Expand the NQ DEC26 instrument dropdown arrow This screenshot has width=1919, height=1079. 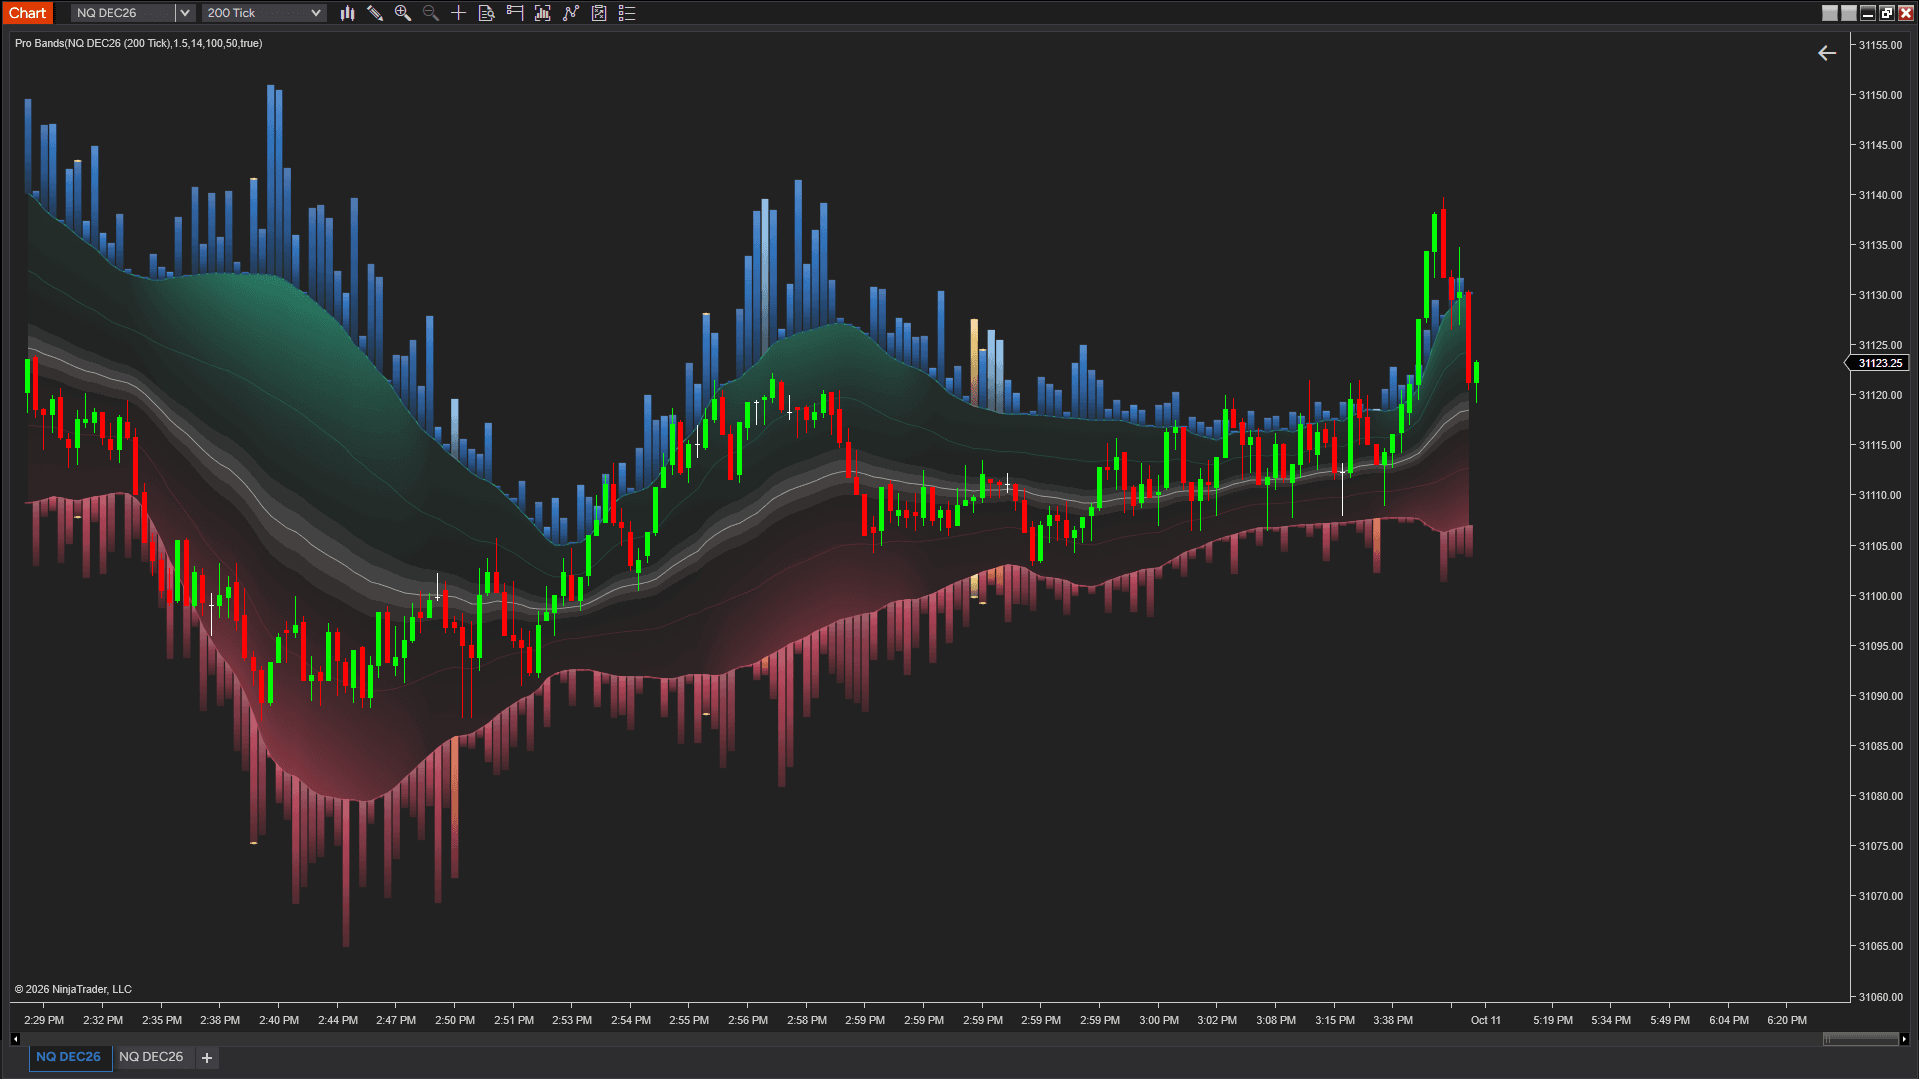pos(185,13)
